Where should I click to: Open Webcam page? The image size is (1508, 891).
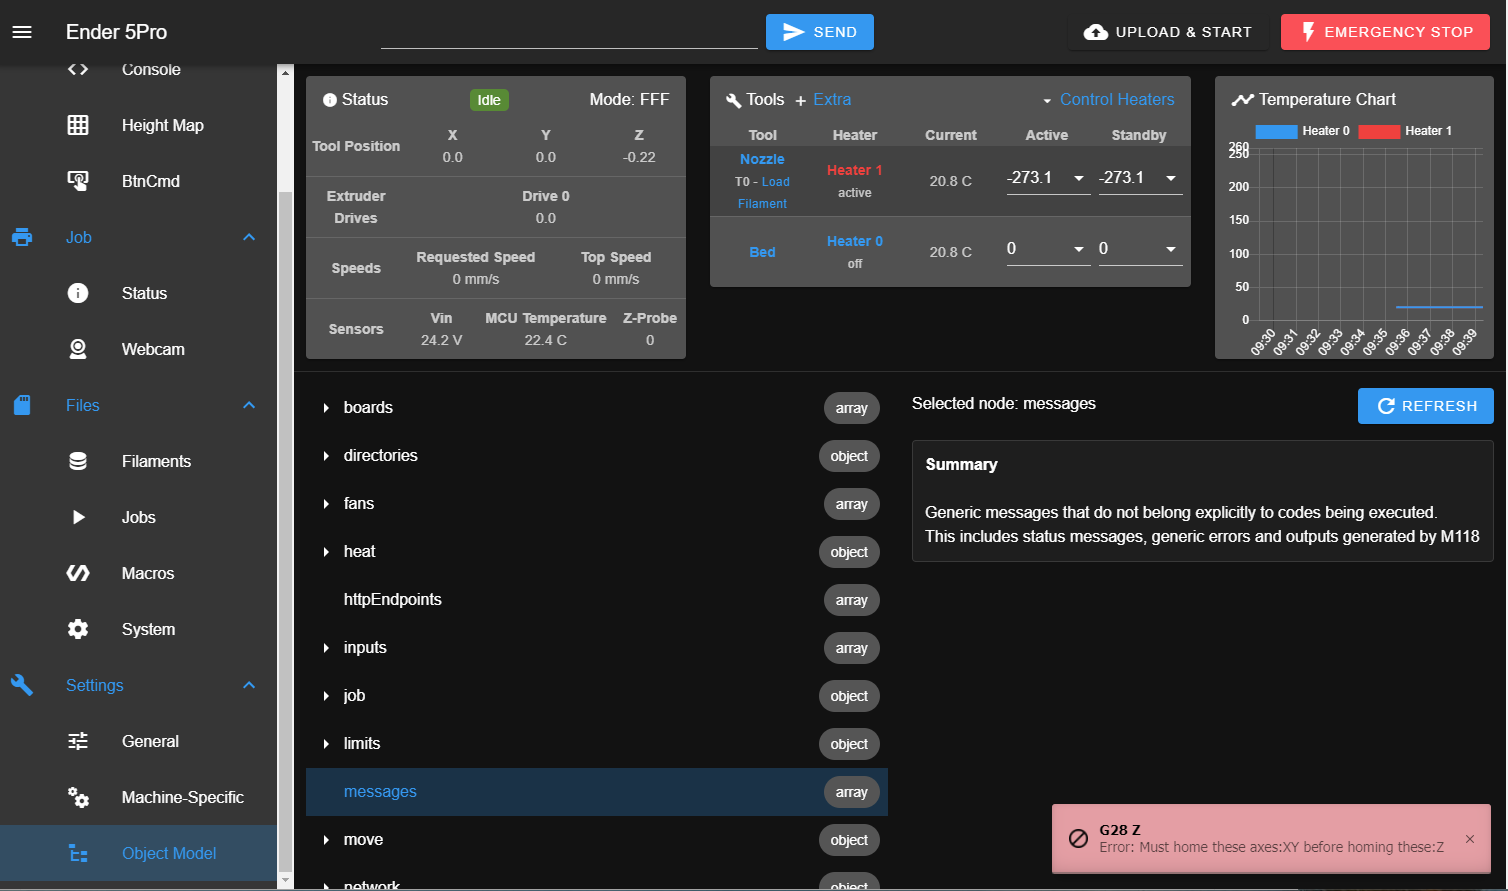[138, 349]
